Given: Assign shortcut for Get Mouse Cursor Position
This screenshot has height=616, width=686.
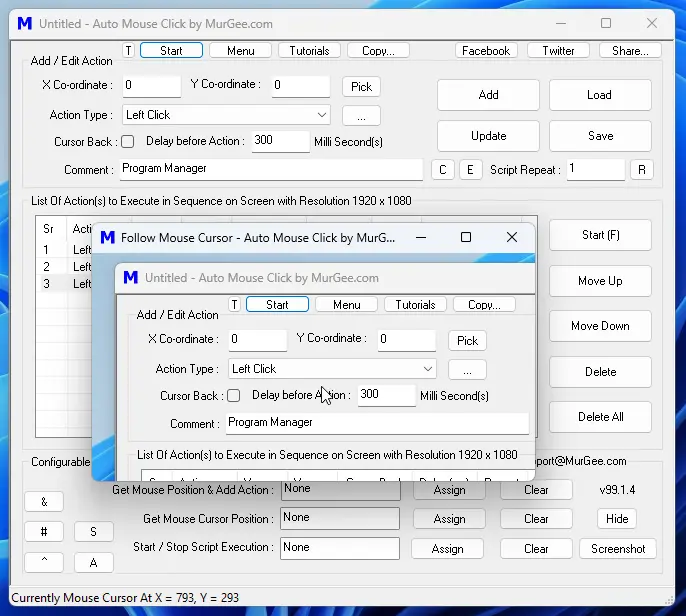Looking at the screenshot, I should [449, 519].
